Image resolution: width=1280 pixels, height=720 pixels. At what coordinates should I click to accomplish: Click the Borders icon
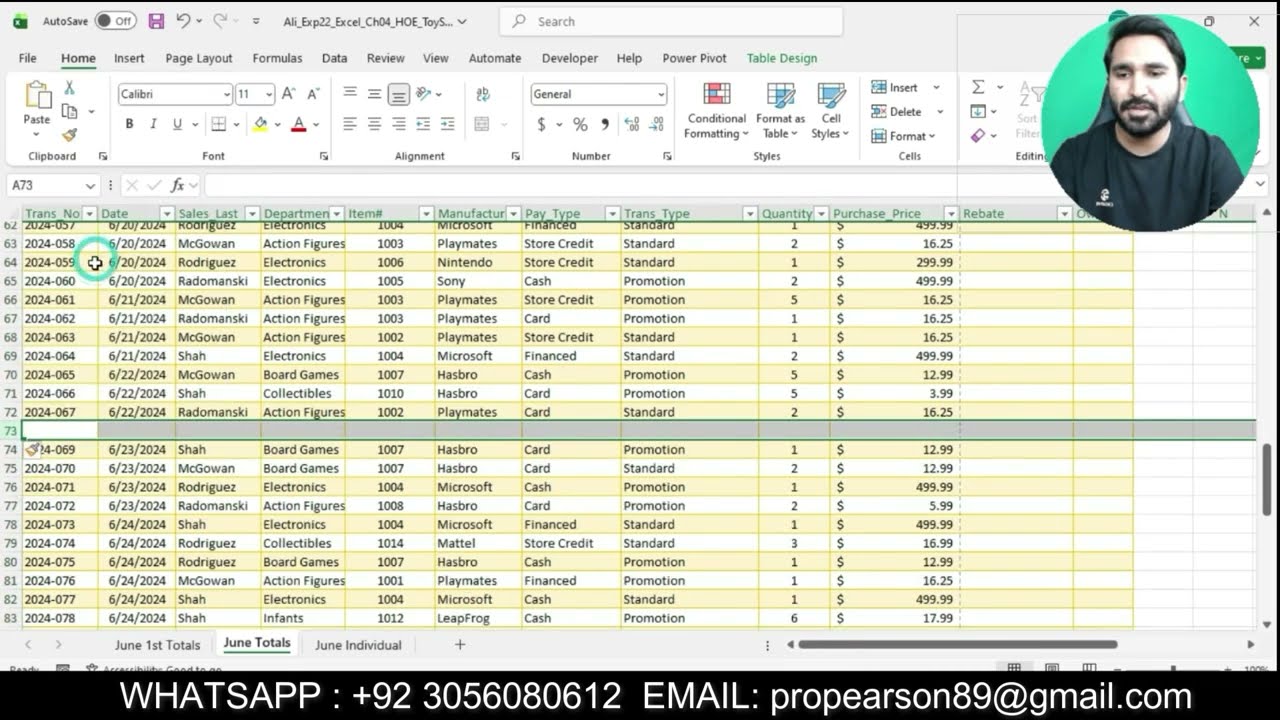click(x=218, y=124)
